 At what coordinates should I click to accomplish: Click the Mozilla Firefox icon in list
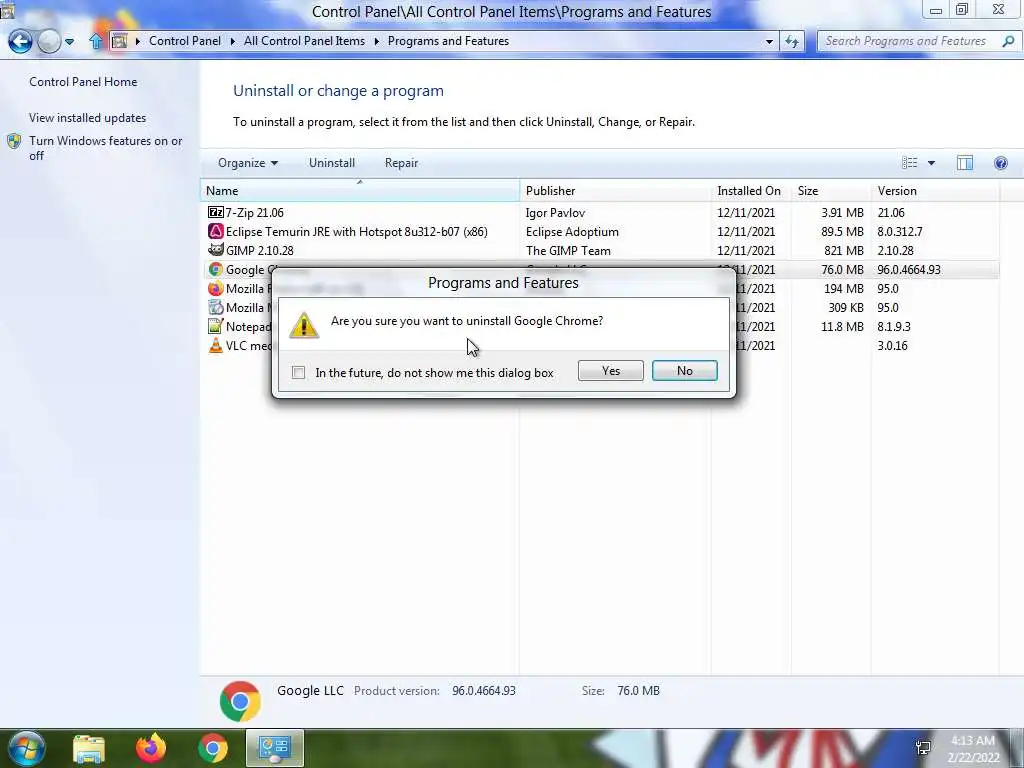(216, 288)
